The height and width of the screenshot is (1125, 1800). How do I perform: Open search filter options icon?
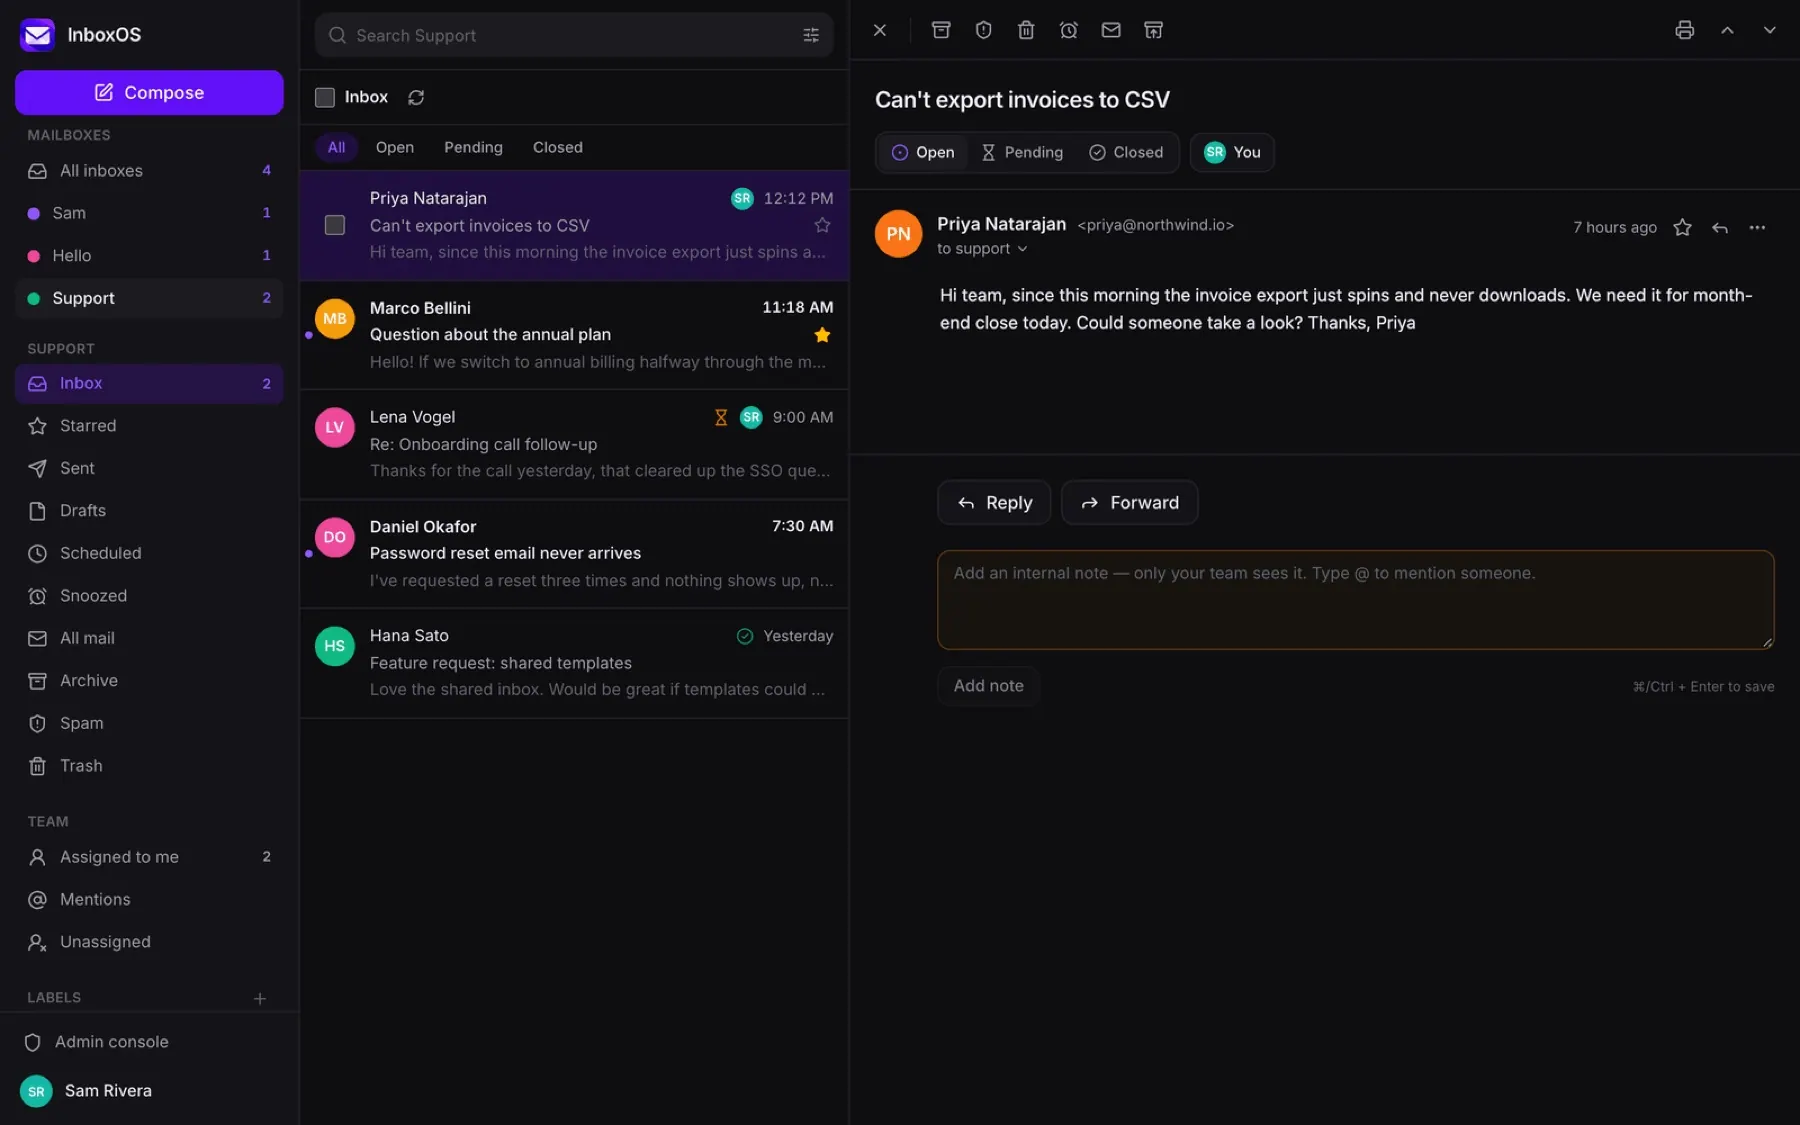pyautogui.click(x=811, y=35)
